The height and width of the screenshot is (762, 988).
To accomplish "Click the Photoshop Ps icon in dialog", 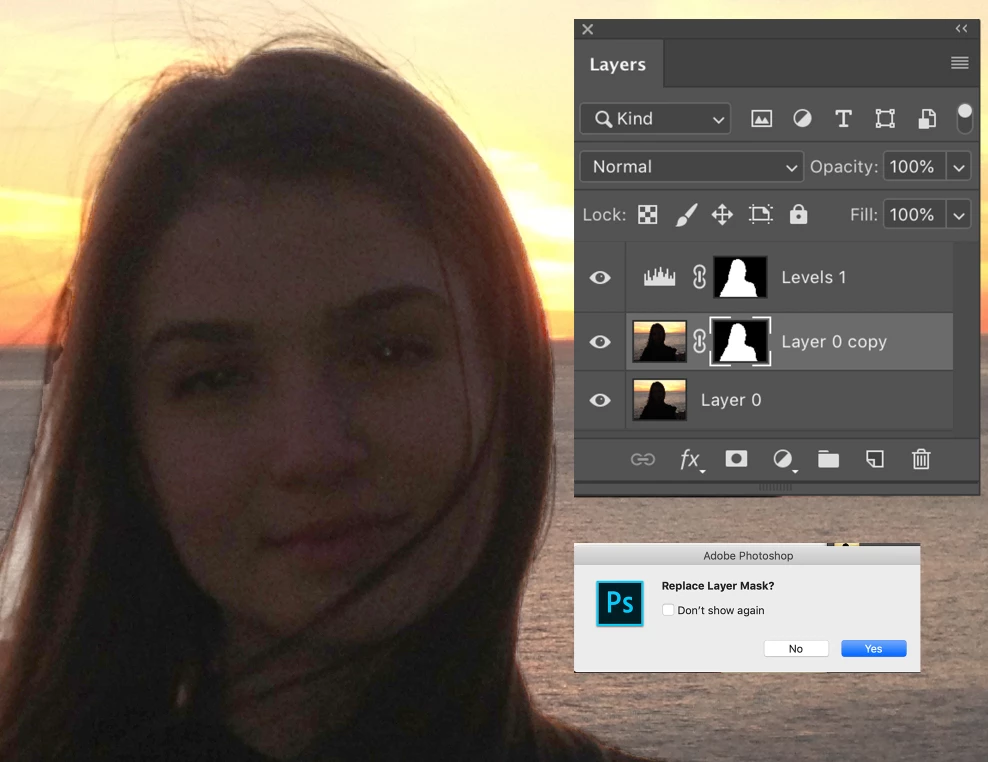I will tap(619, 603).
